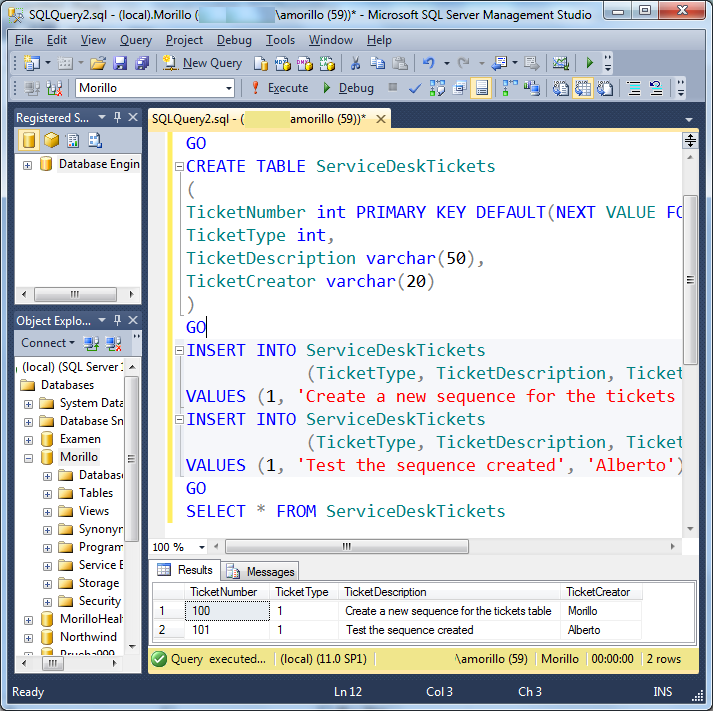The width and height of the screenshot is (713, 711).
Task: Undo the last edit
Action: pyautogui.click(x=428, y=63)
